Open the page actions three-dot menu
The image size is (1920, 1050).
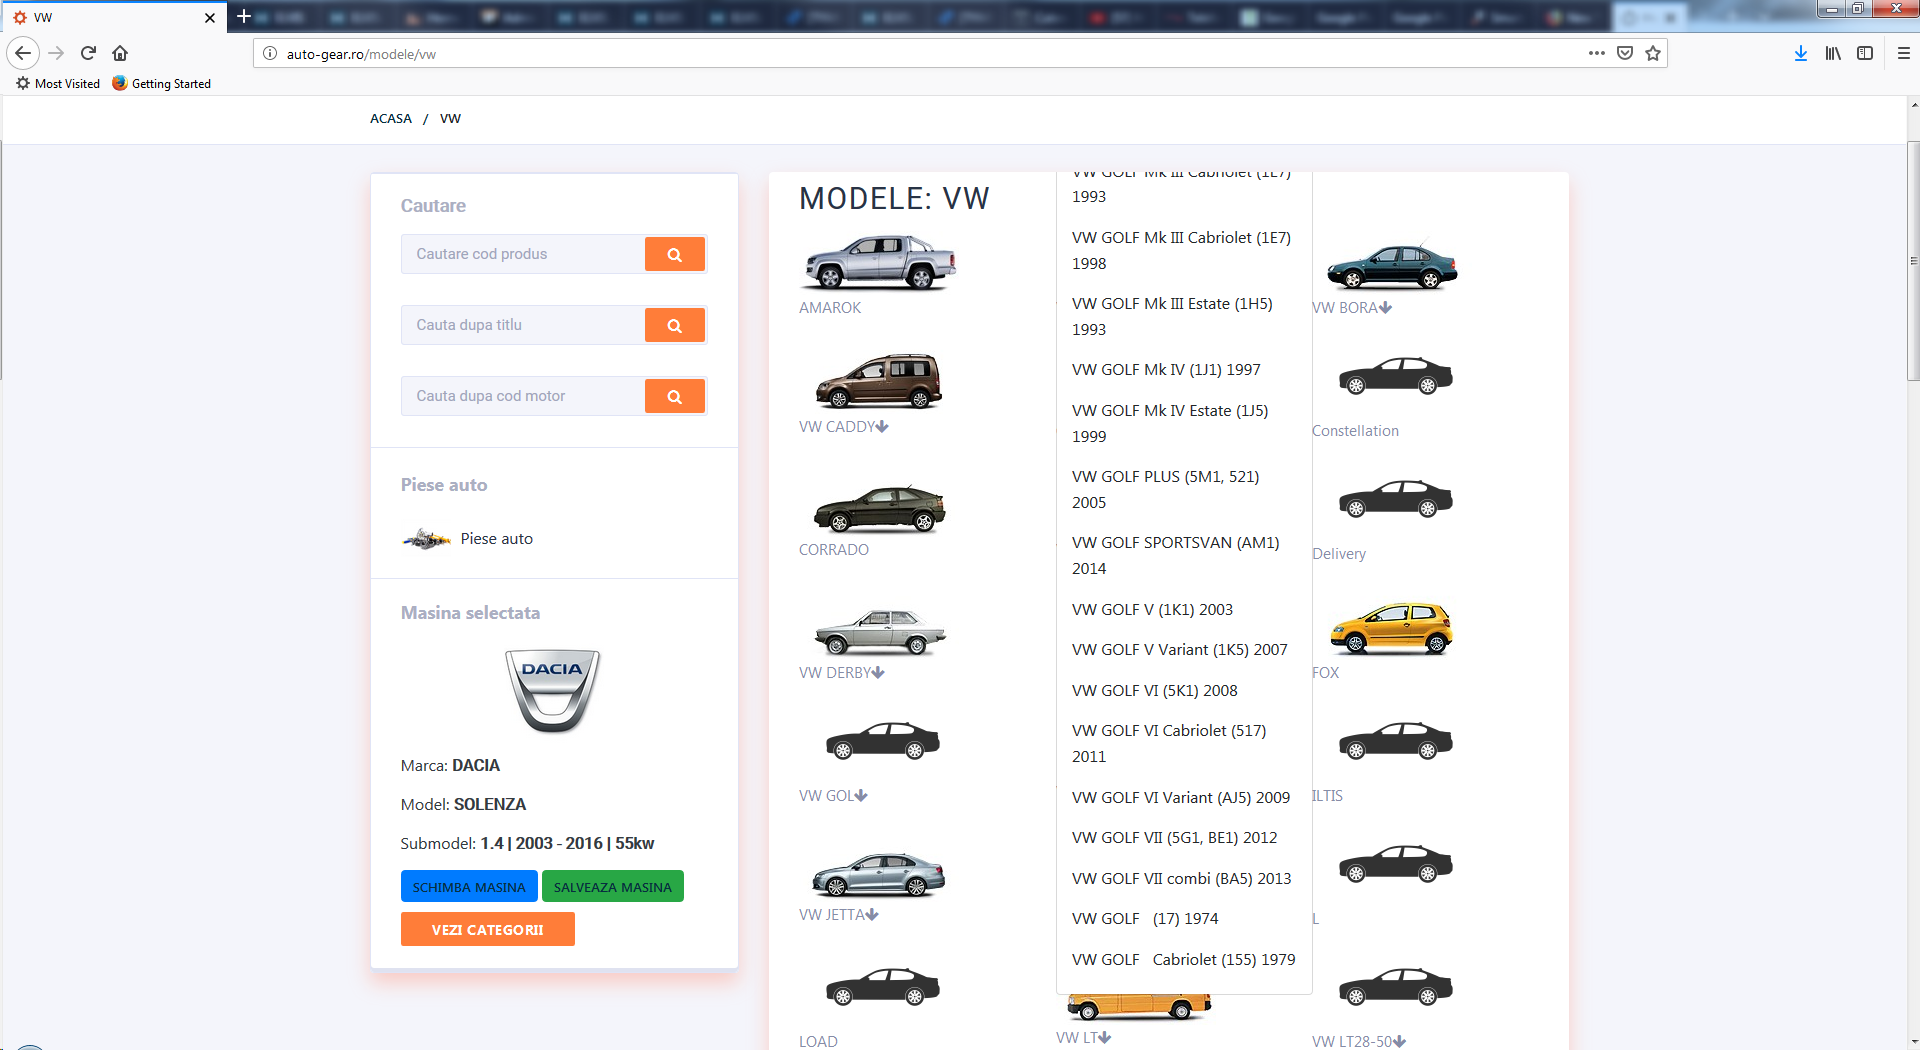1597,53
